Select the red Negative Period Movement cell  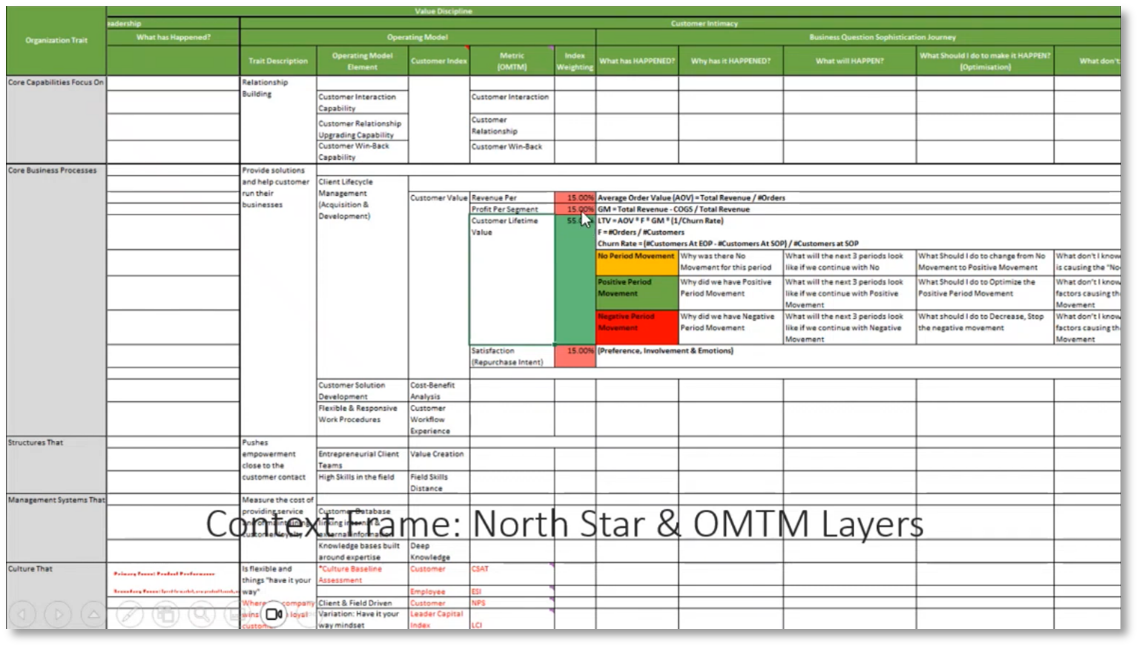(x=636, y=325)
